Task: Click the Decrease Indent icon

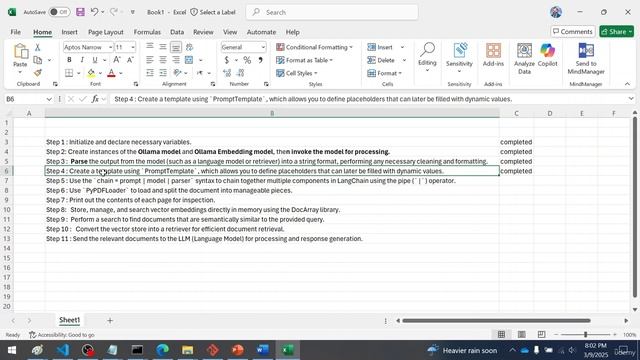Action: (x=150, y=73)
